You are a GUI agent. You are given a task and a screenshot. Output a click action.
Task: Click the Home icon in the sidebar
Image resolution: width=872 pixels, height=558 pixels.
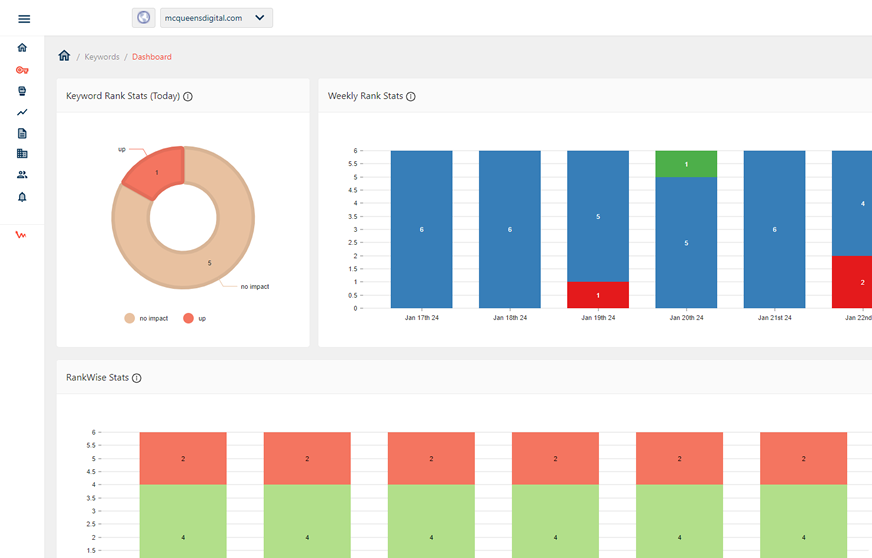coord(22,48)
